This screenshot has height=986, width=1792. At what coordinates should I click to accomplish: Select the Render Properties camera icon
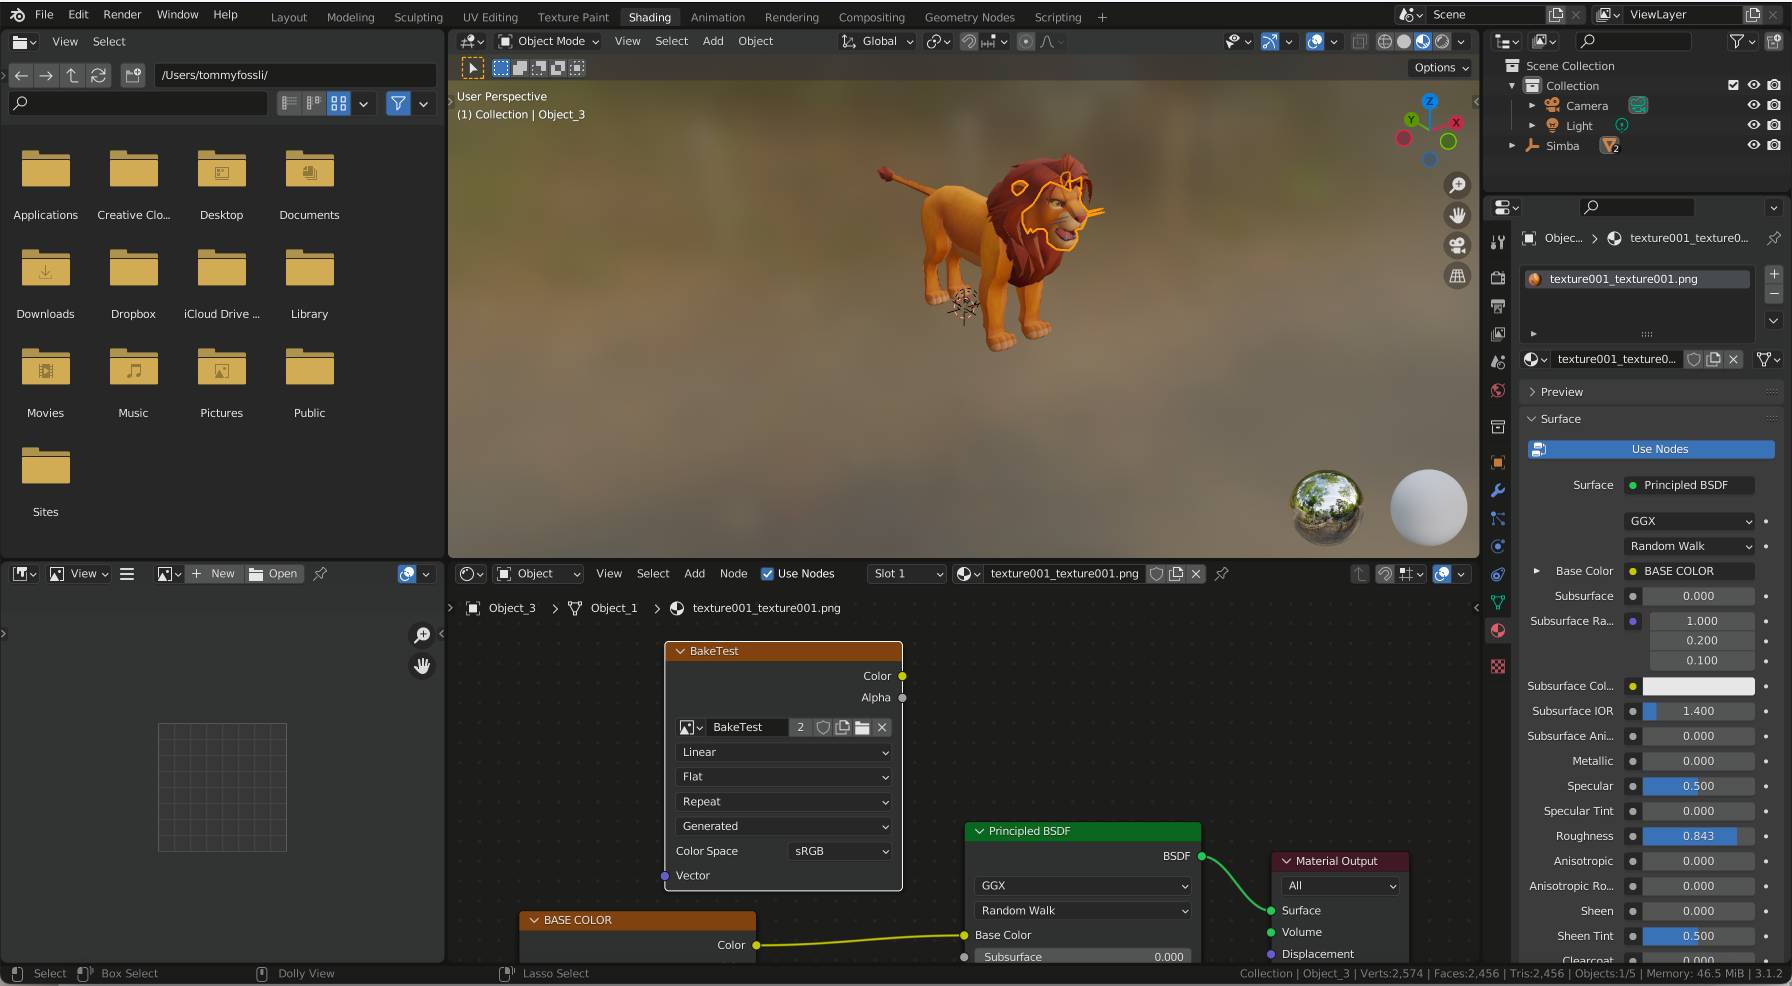1497,280
